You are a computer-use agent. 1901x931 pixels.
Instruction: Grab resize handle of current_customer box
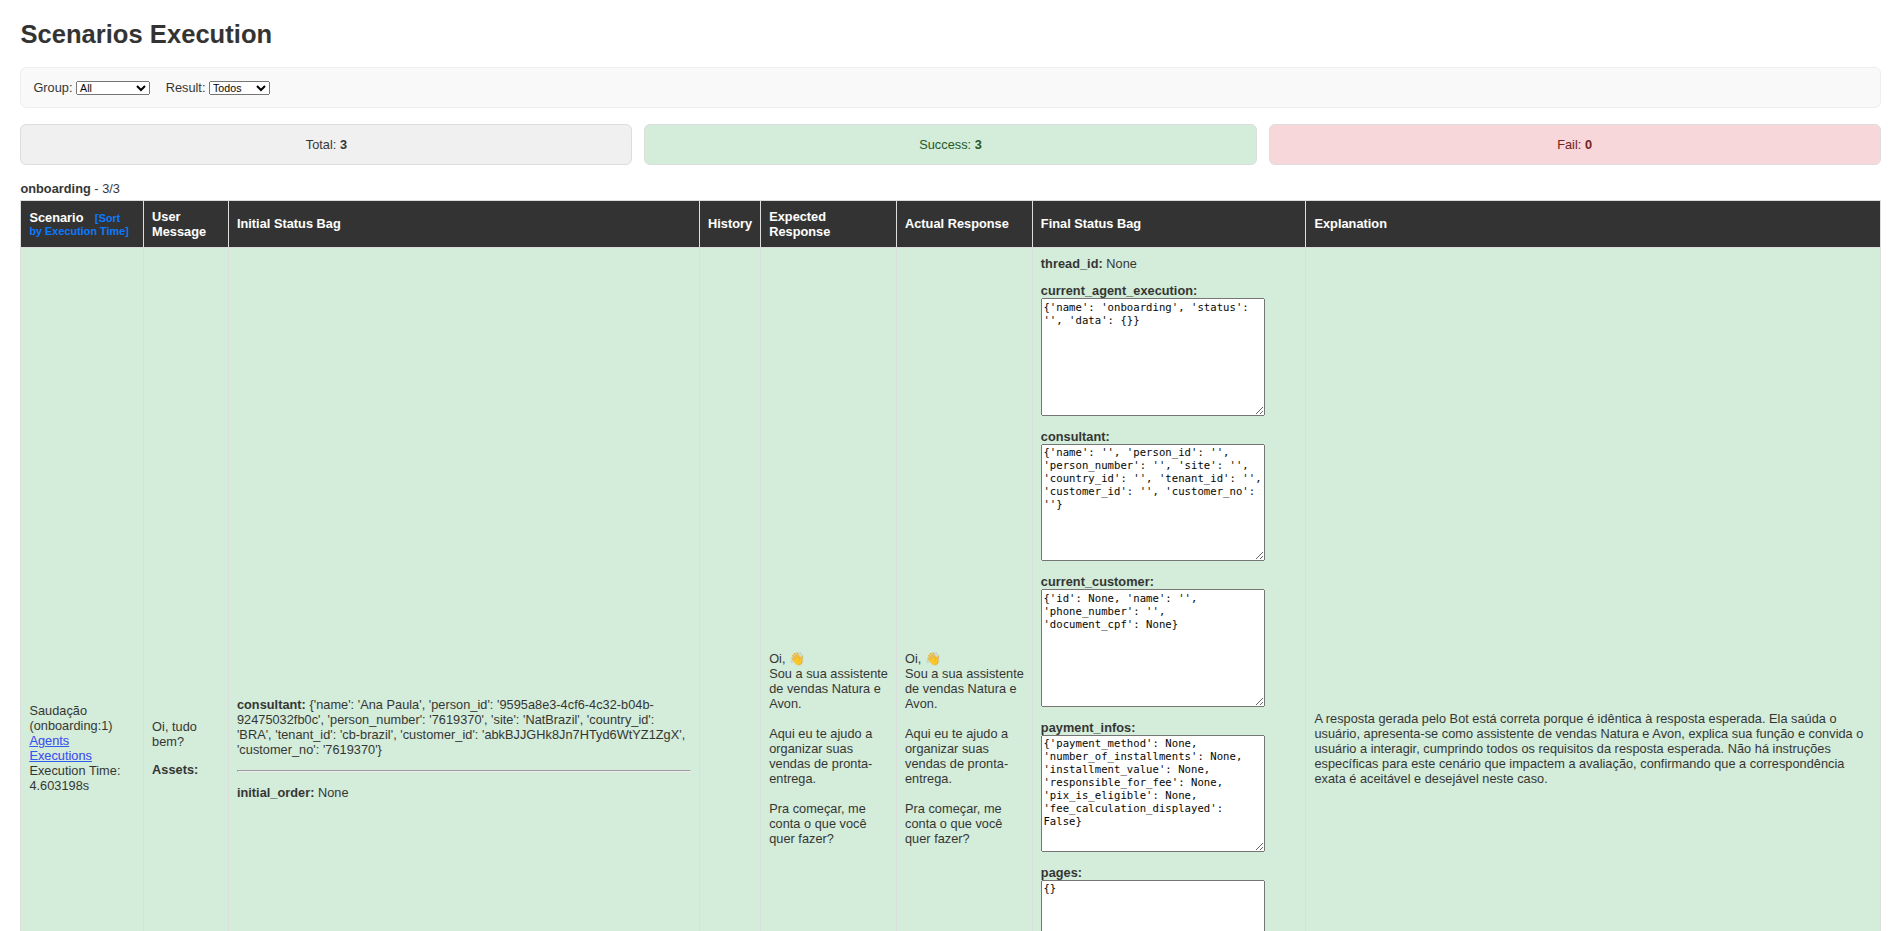[1259, 701]
